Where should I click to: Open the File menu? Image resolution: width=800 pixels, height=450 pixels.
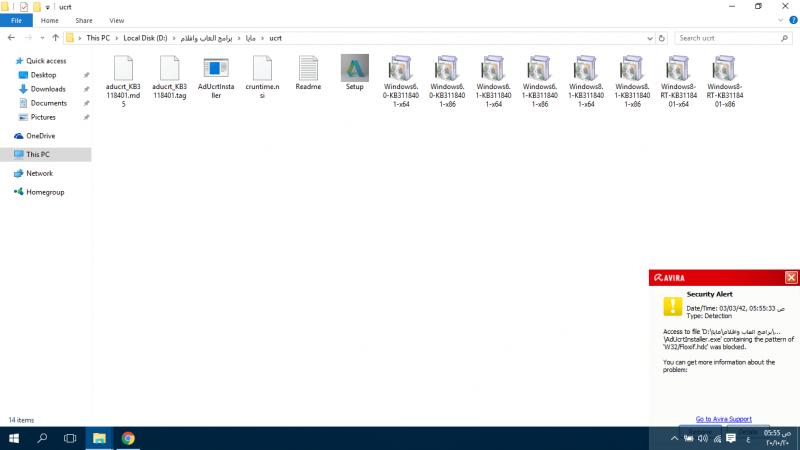coord(16,20)
